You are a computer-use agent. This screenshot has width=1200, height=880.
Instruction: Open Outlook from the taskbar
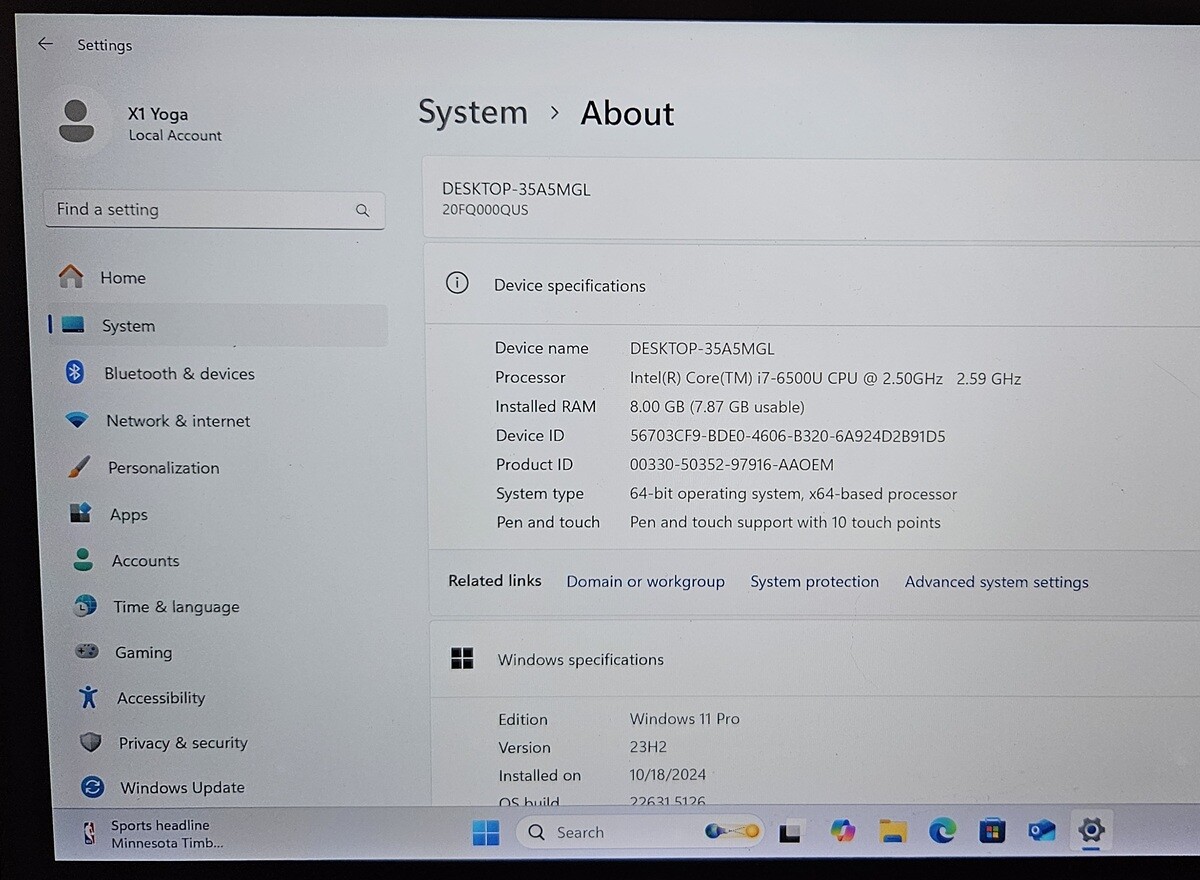pos(1042,829)
